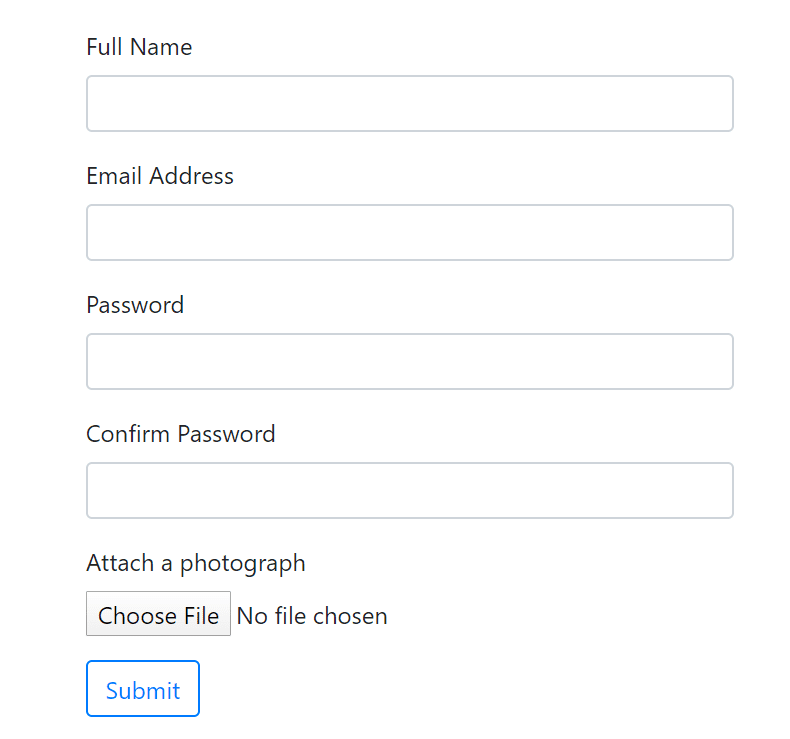
Task: Submit the registration form
Action: point(143,689)
